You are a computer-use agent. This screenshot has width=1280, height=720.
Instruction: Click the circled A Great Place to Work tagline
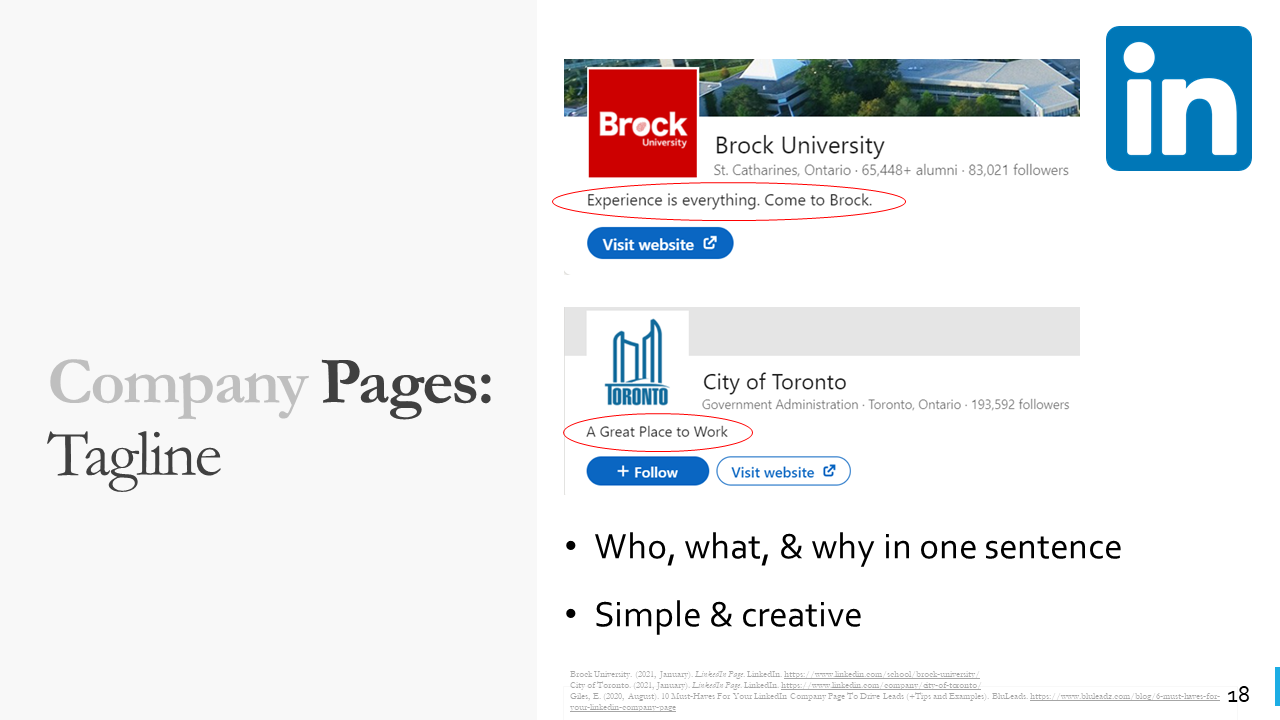click(x=657, y=432)
